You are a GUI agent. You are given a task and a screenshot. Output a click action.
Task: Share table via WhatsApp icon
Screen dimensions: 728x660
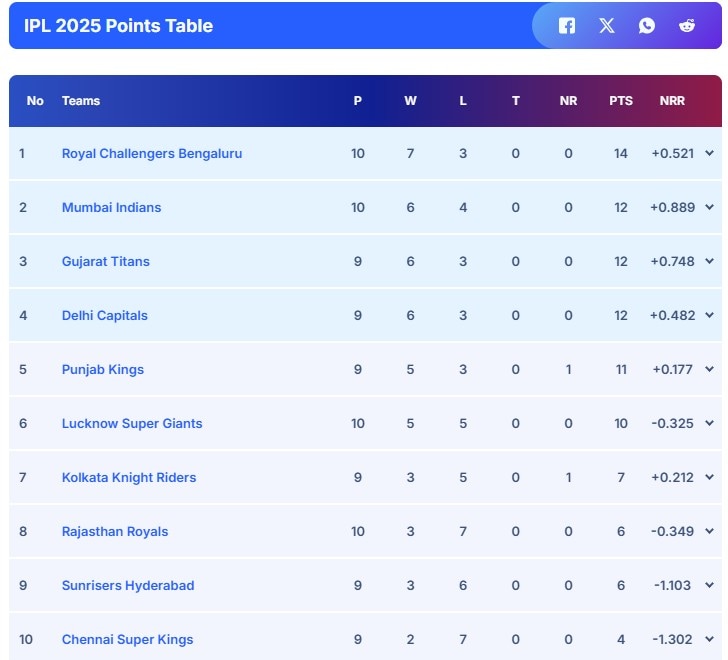click(x=647, y=26)
